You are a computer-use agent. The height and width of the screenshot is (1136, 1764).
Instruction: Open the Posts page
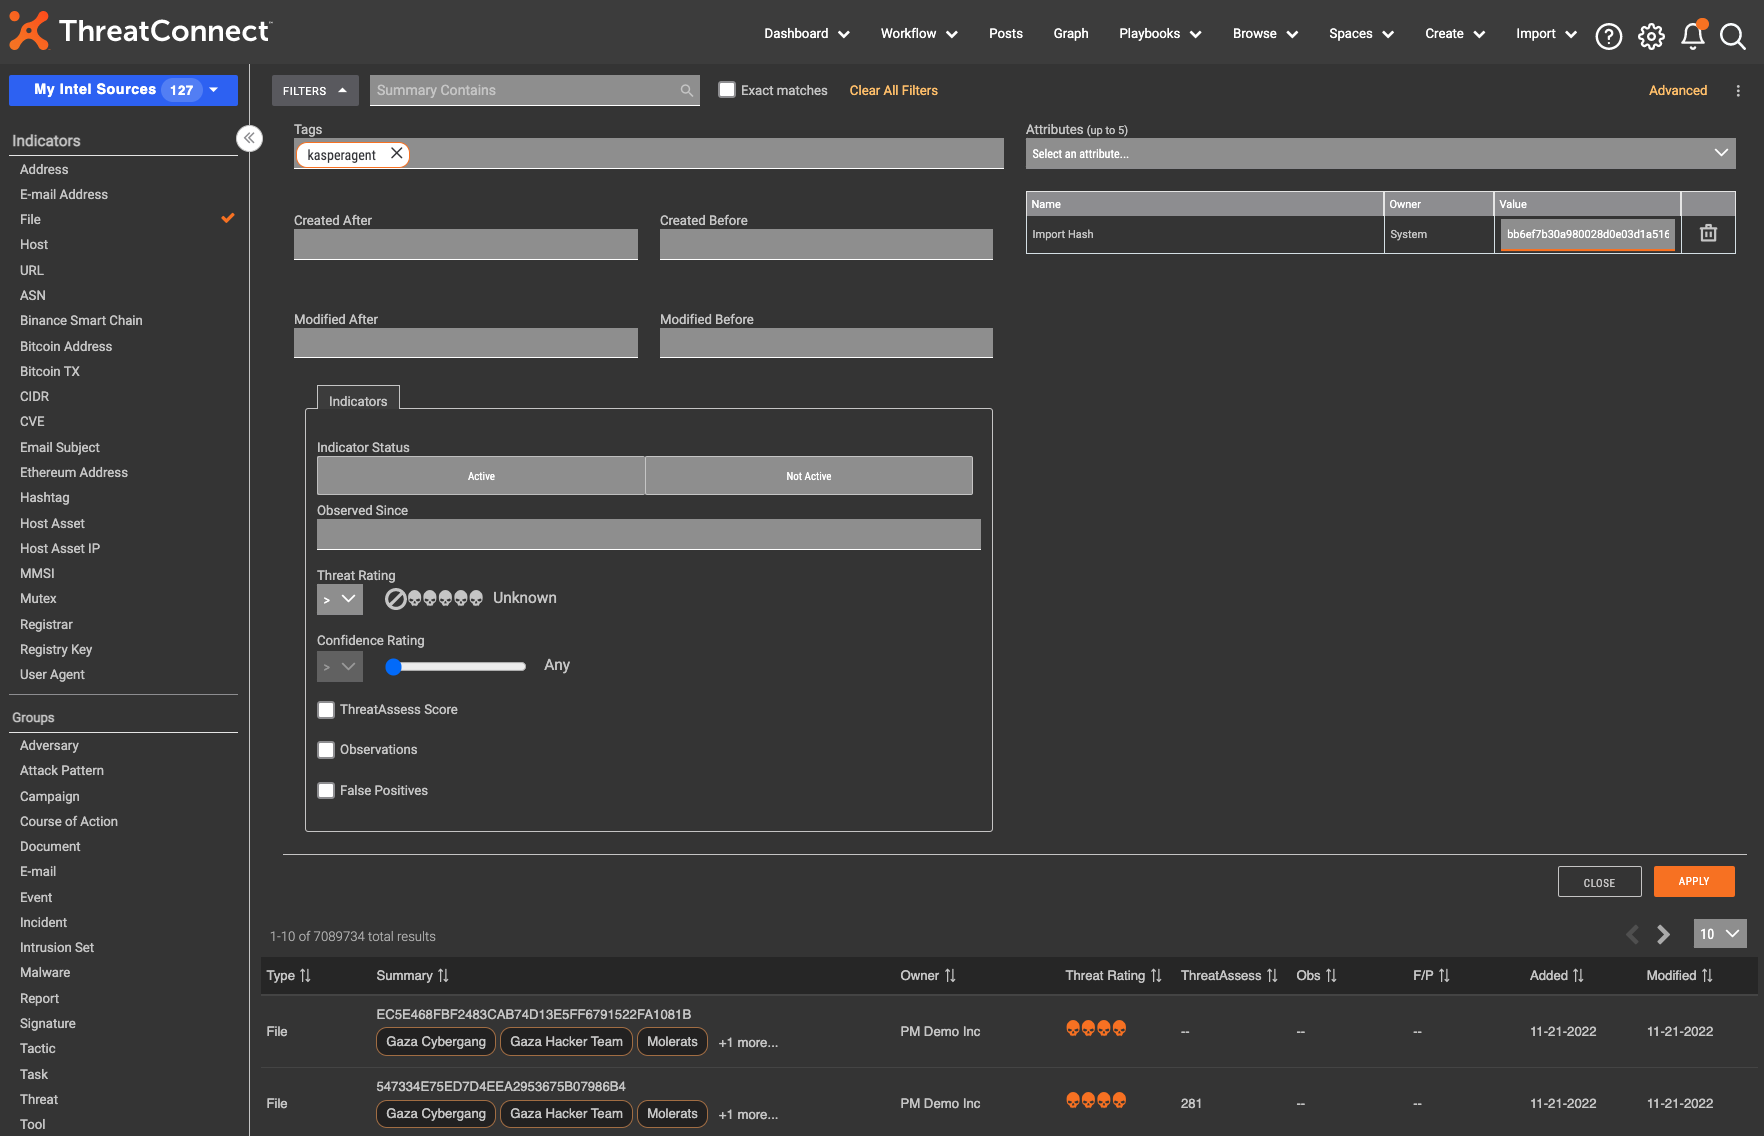[x=1006, y=34]
